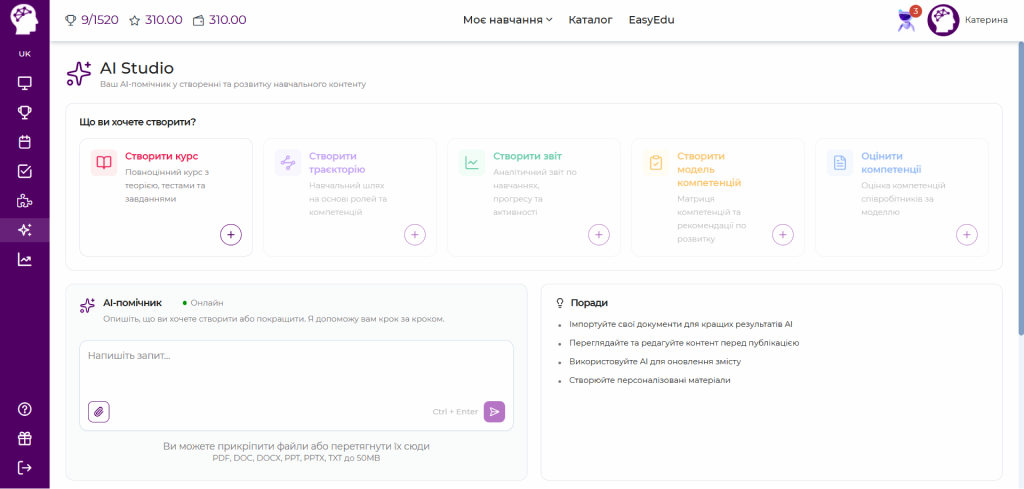Click the trophy score 9/1520 in the header
Viewport: 1024px width, 489px height.
click(x=92, y=20)
